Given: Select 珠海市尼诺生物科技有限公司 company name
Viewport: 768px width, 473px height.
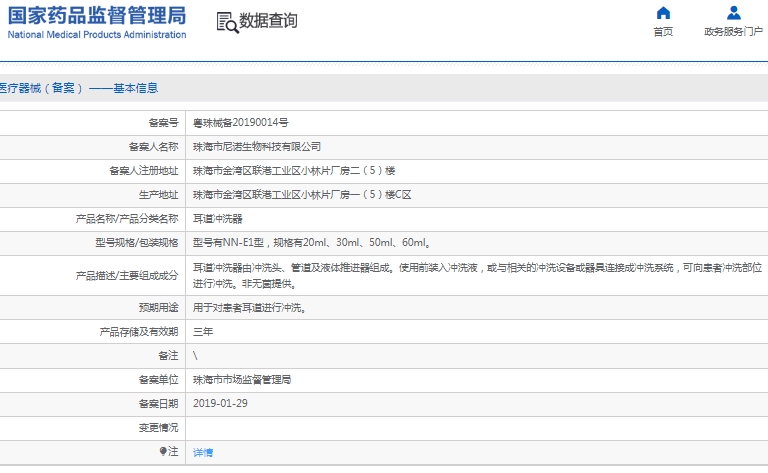Looking at the screenshot, I should (257, 146).
